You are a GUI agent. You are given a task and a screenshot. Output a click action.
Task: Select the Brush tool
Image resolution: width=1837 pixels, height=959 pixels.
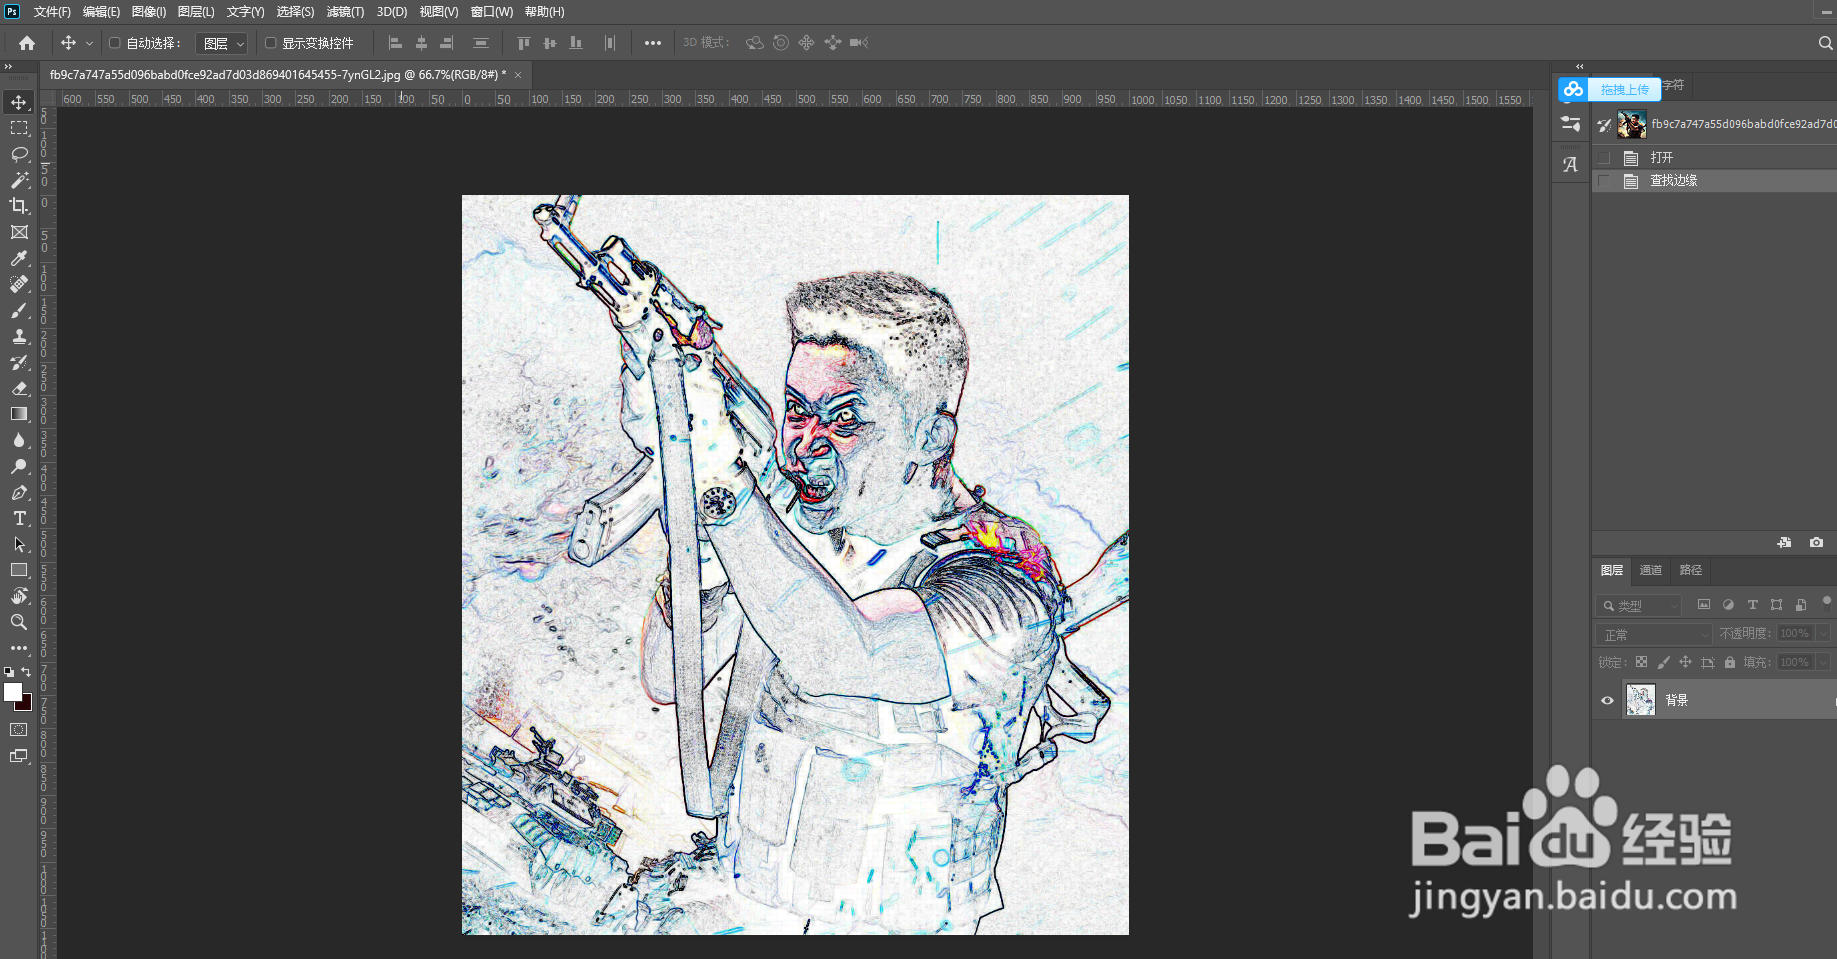click(19, 310)
